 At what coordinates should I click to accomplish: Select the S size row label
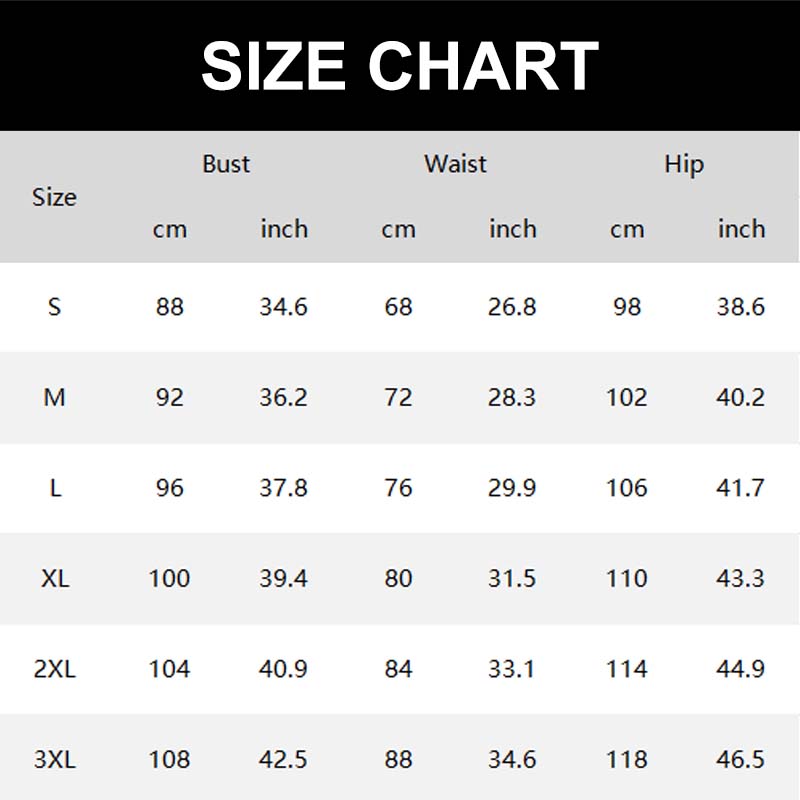pos(54,307)
